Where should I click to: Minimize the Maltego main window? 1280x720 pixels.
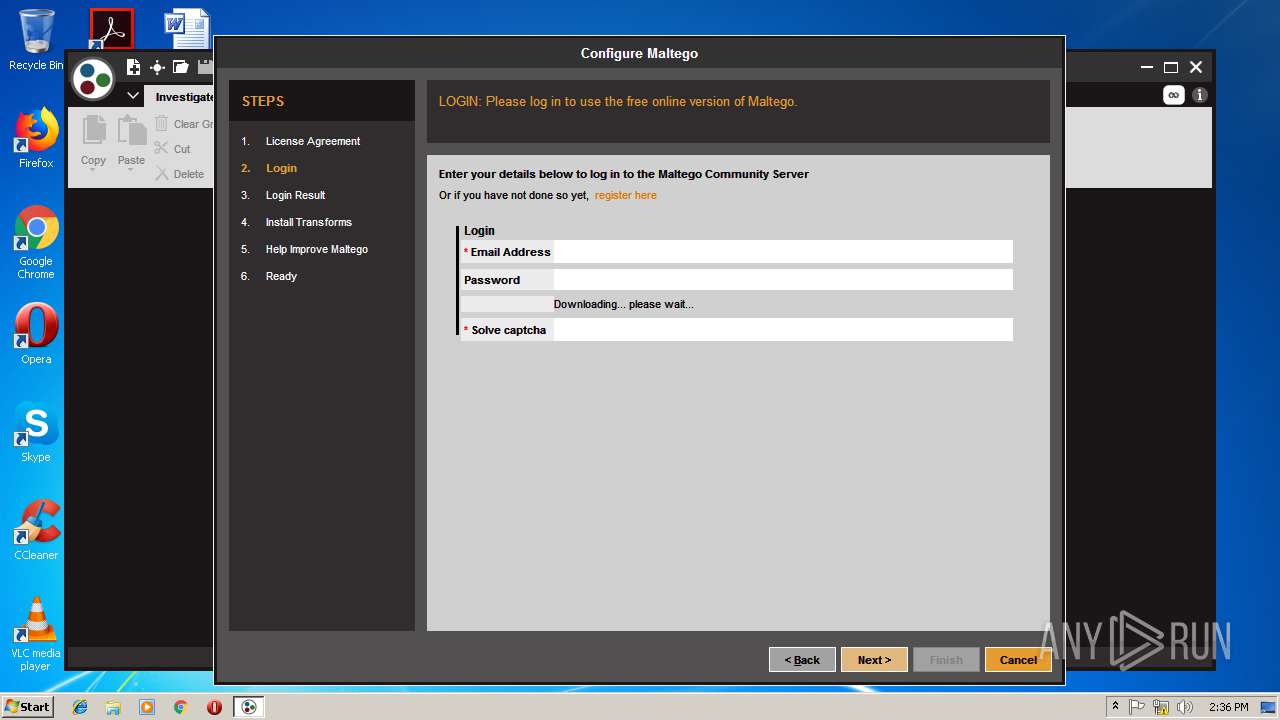[1147, 68]
